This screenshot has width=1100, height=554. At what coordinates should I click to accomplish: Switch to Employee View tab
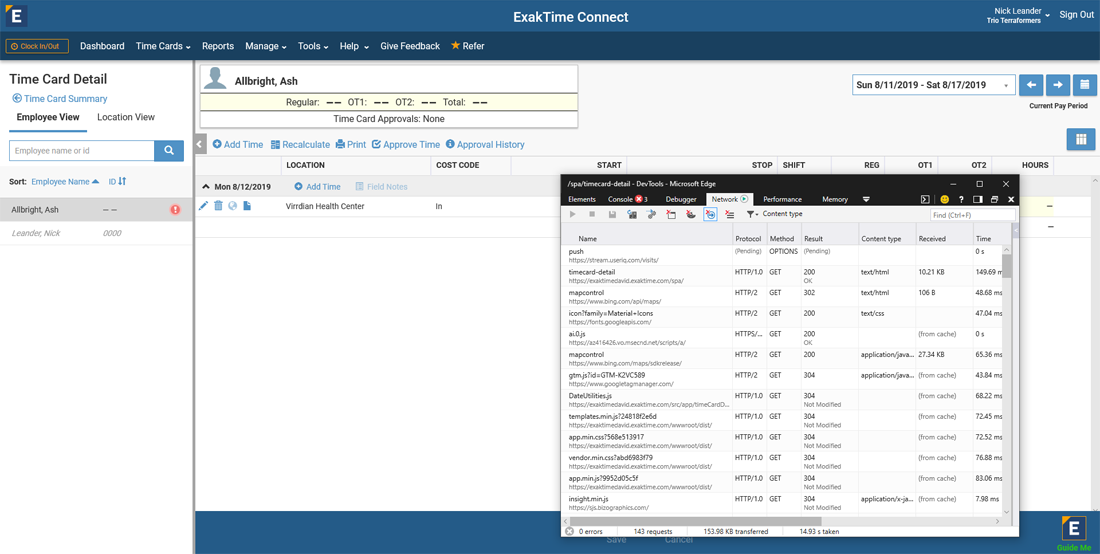pos(48,117)
